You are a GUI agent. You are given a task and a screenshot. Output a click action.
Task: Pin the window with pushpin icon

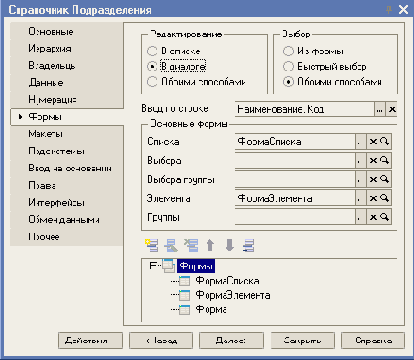pyautogui.click(x=389, y=10)
